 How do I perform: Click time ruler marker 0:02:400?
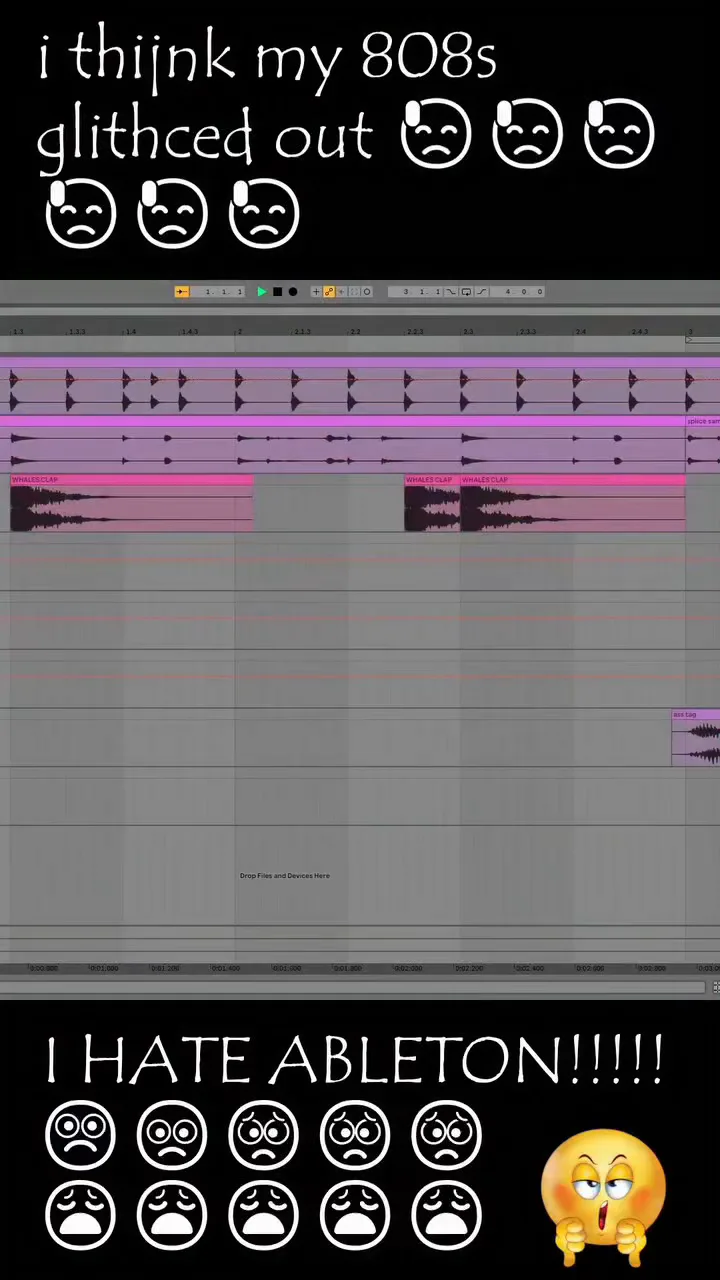point(529,968)
